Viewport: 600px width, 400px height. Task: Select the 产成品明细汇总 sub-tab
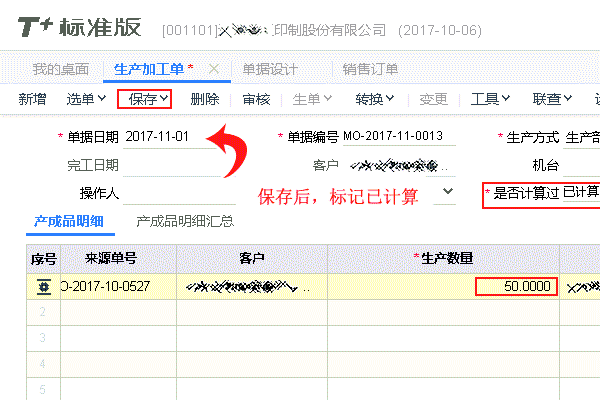tap(185, 220)
